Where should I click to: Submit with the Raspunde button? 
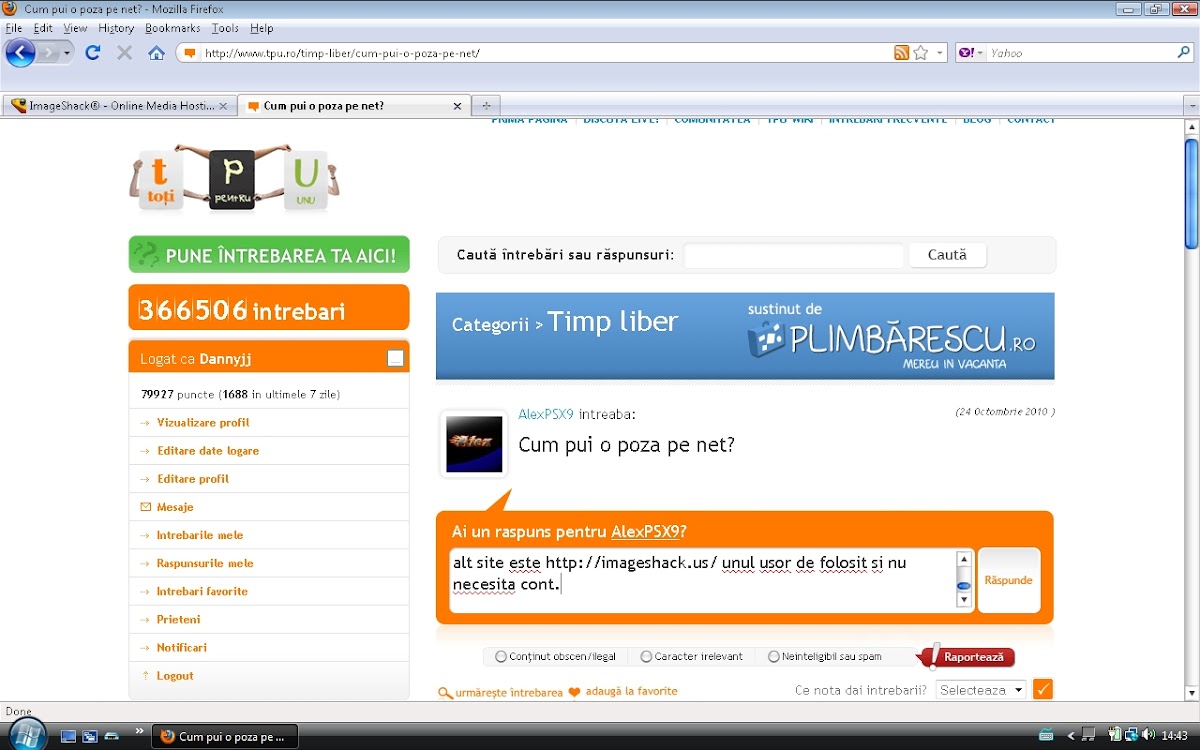pyautogui.click(x=1008, y=580)
